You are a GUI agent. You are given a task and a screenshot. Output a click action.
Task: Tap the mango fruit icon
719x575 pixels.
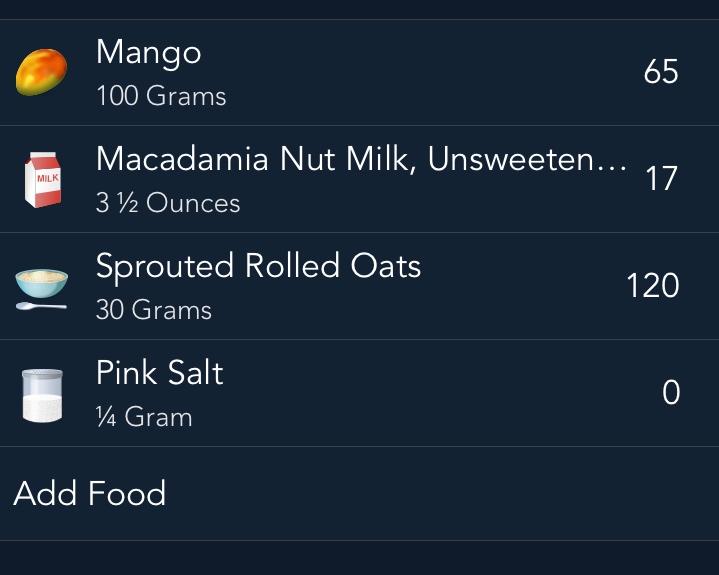[42, 72]
